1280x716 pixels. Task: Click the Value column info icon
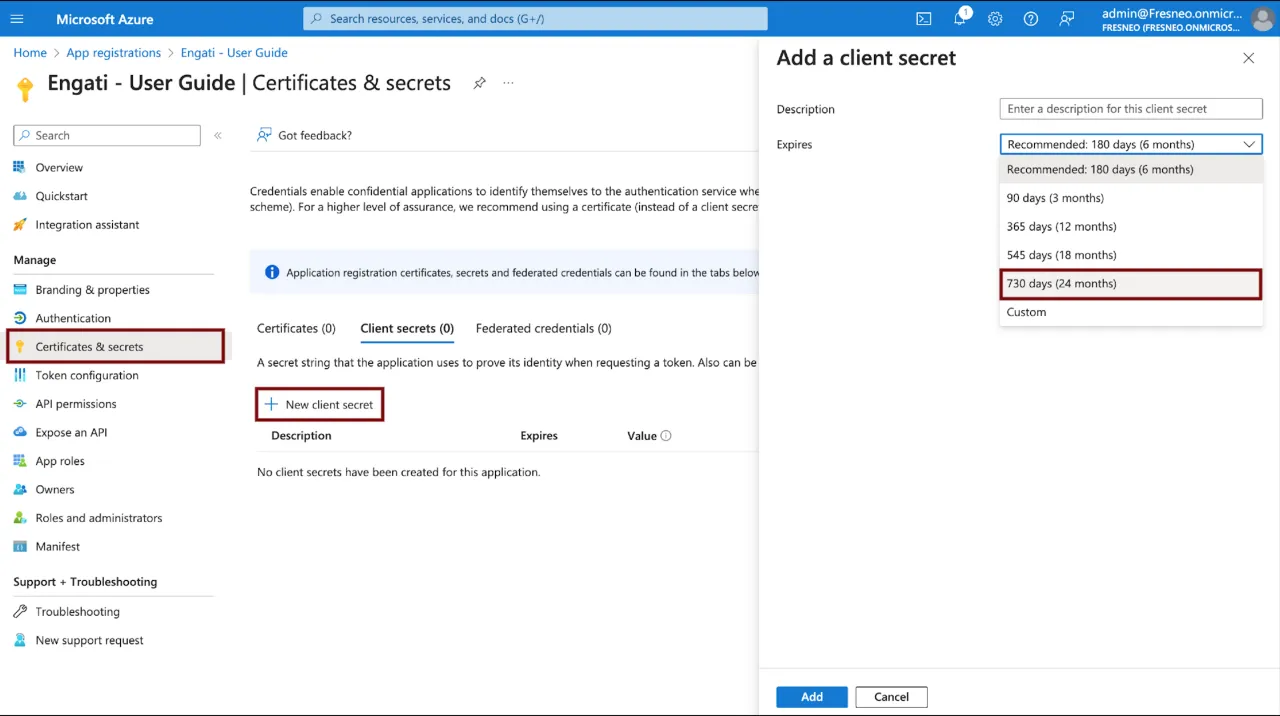[x=666, y=436]
